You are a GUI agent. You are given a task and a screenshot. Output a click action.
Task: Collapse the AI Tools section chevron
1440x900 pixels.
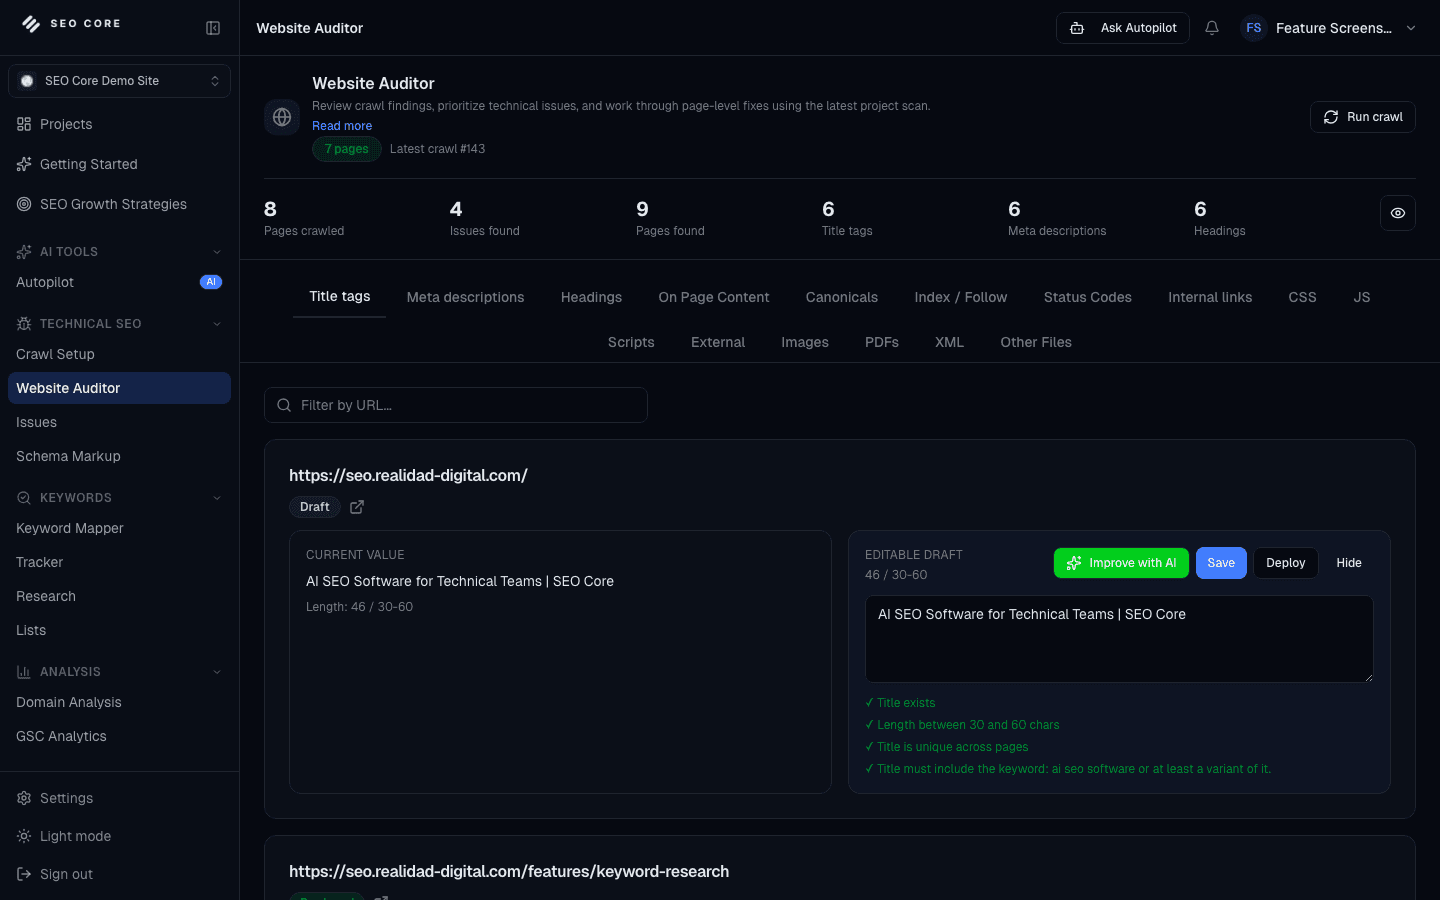217,252
